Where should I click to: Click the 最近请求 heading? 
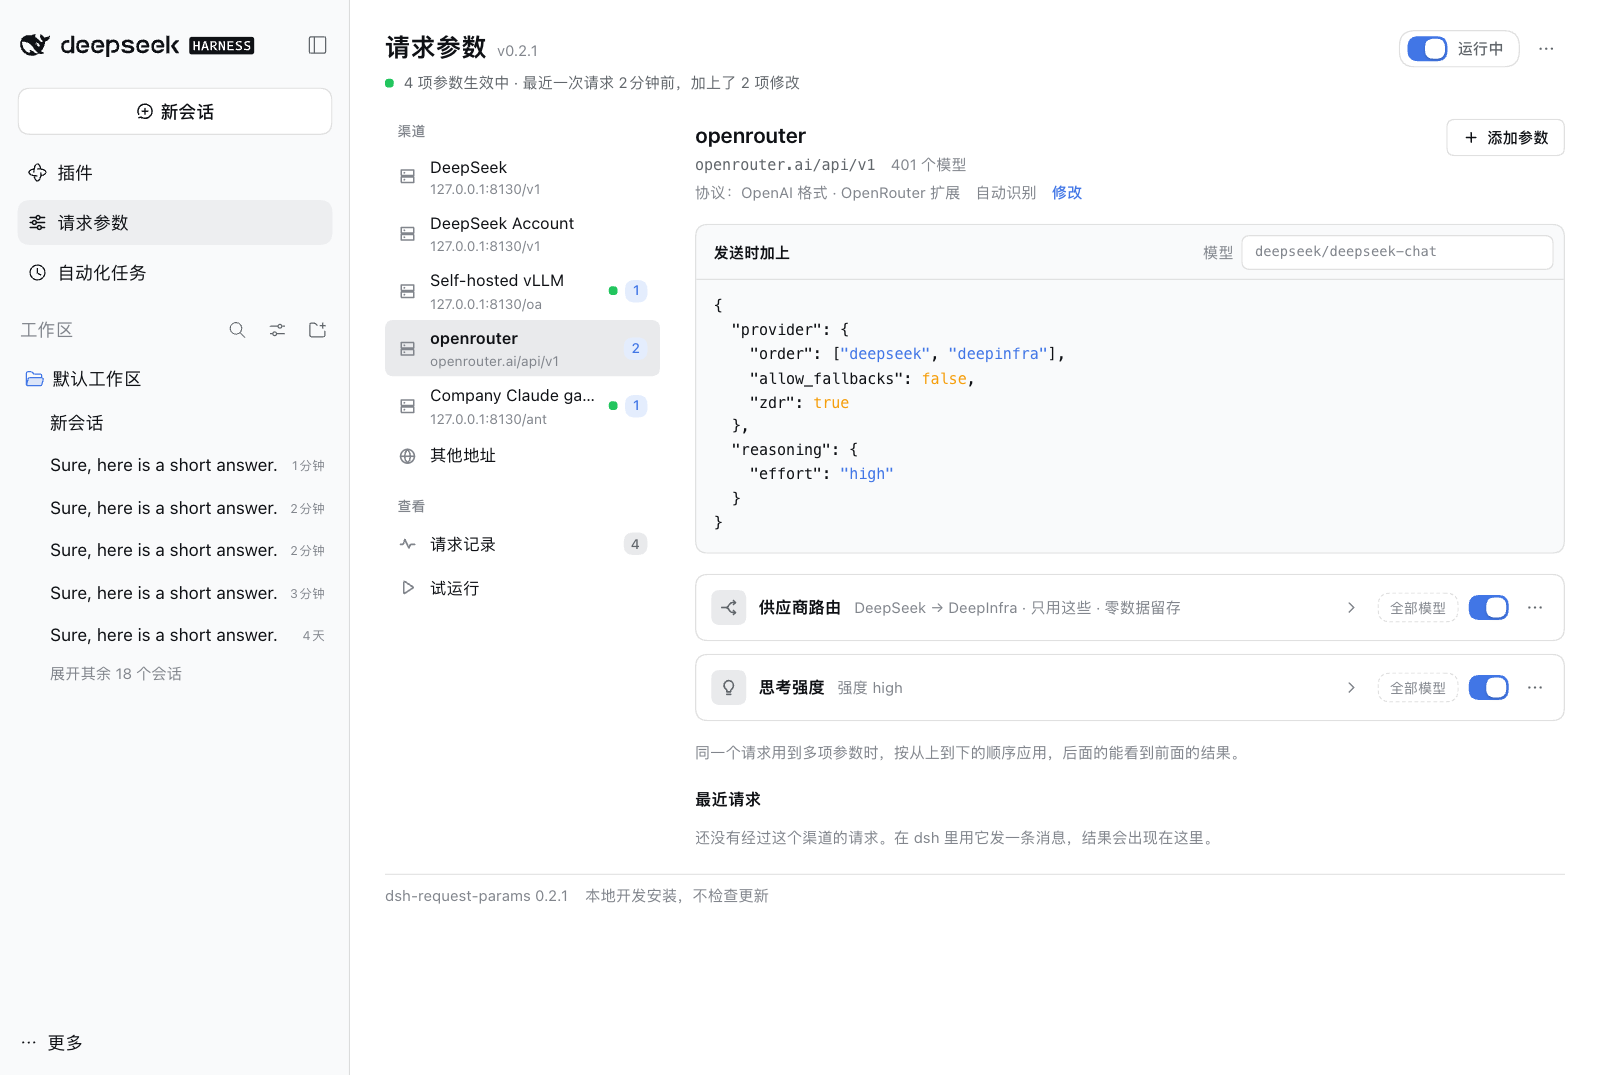(728, 799)
